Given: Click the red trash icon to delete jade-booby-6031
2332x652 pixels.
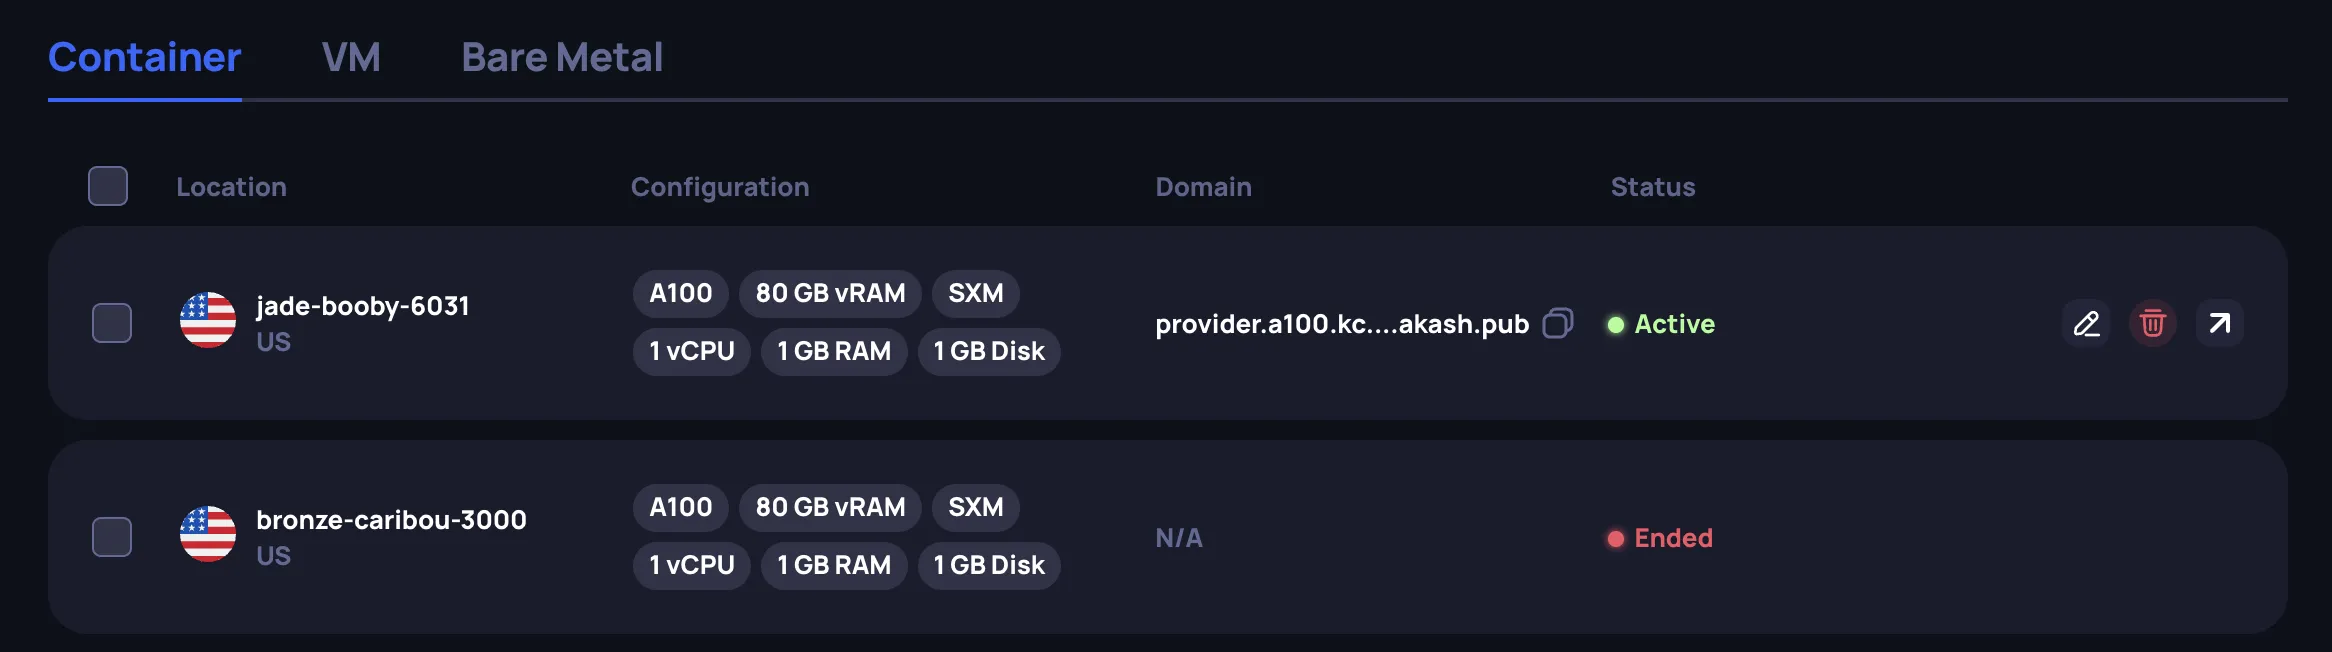Looking at the screenshot, I should point(2152,323).
